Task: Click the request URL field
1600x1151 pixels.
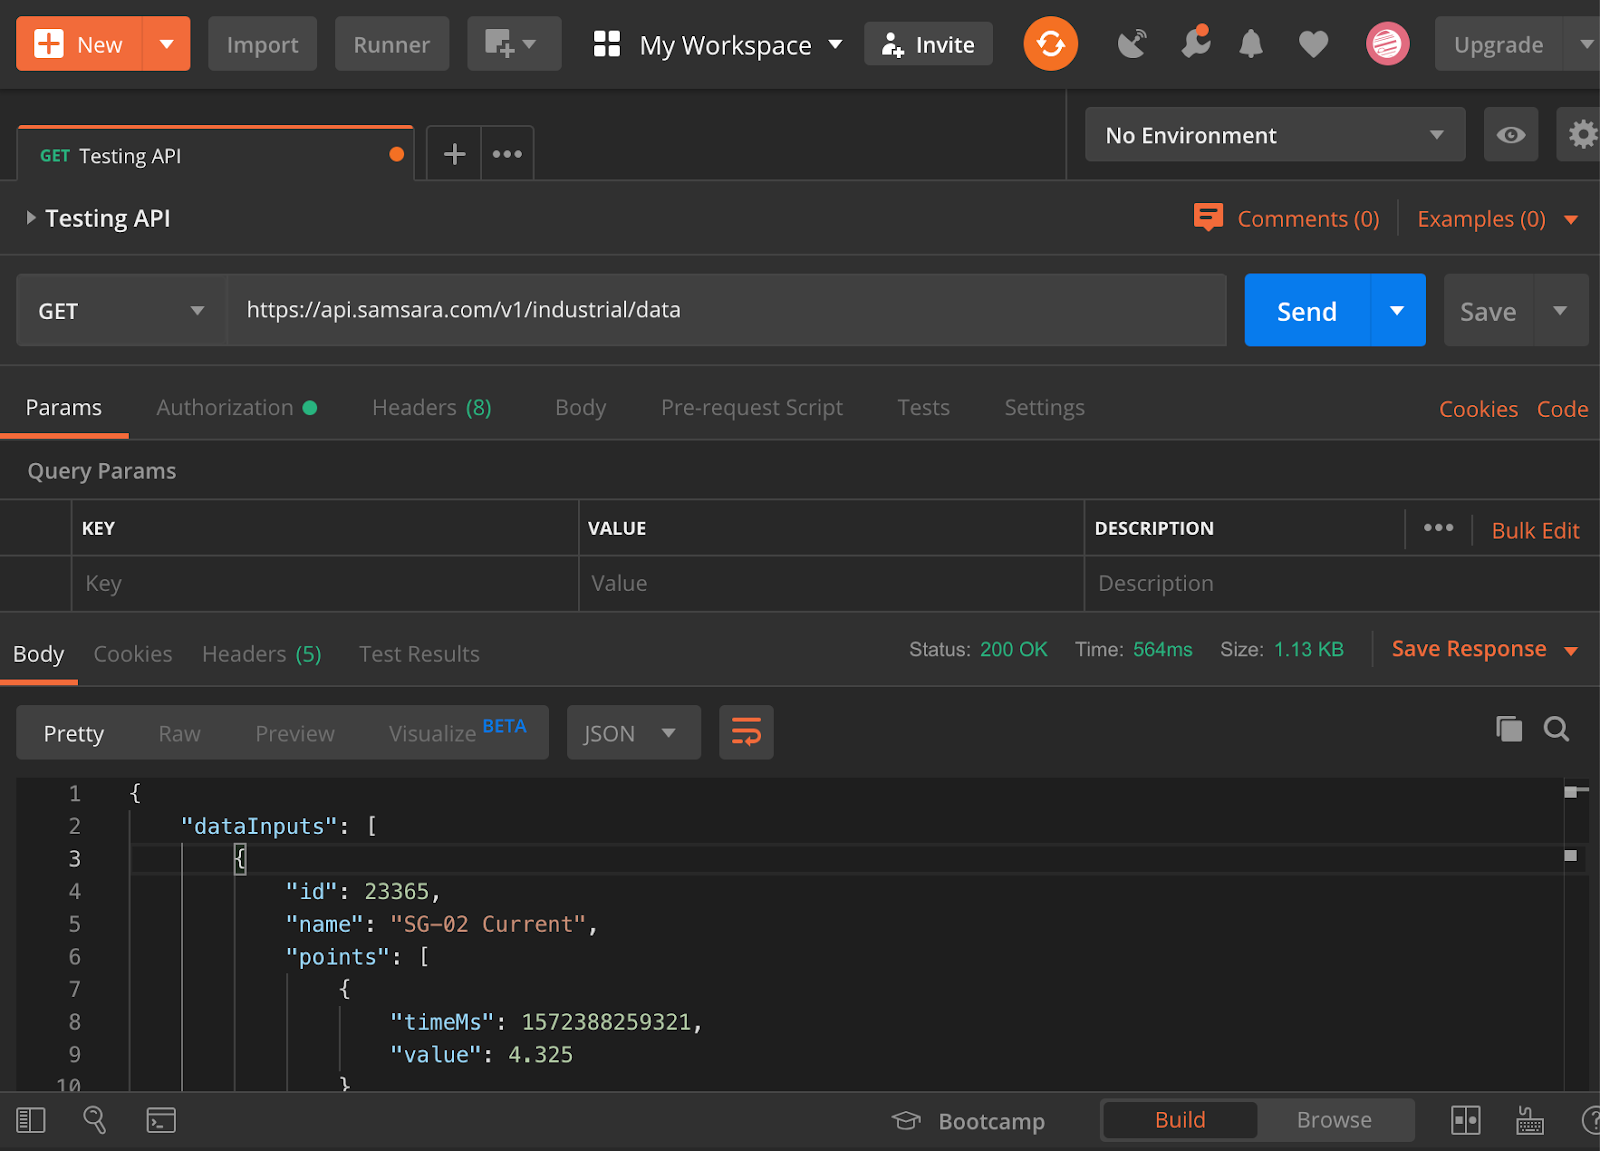Action: [x=727, y=310]
